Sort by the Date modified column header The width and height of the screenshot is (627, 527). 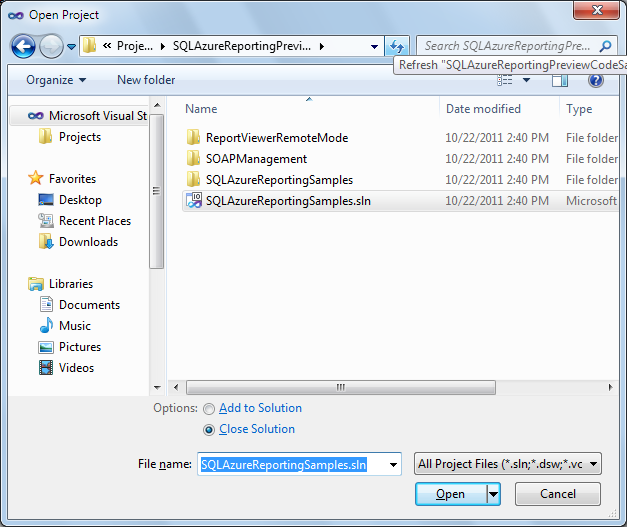[483, 109]
